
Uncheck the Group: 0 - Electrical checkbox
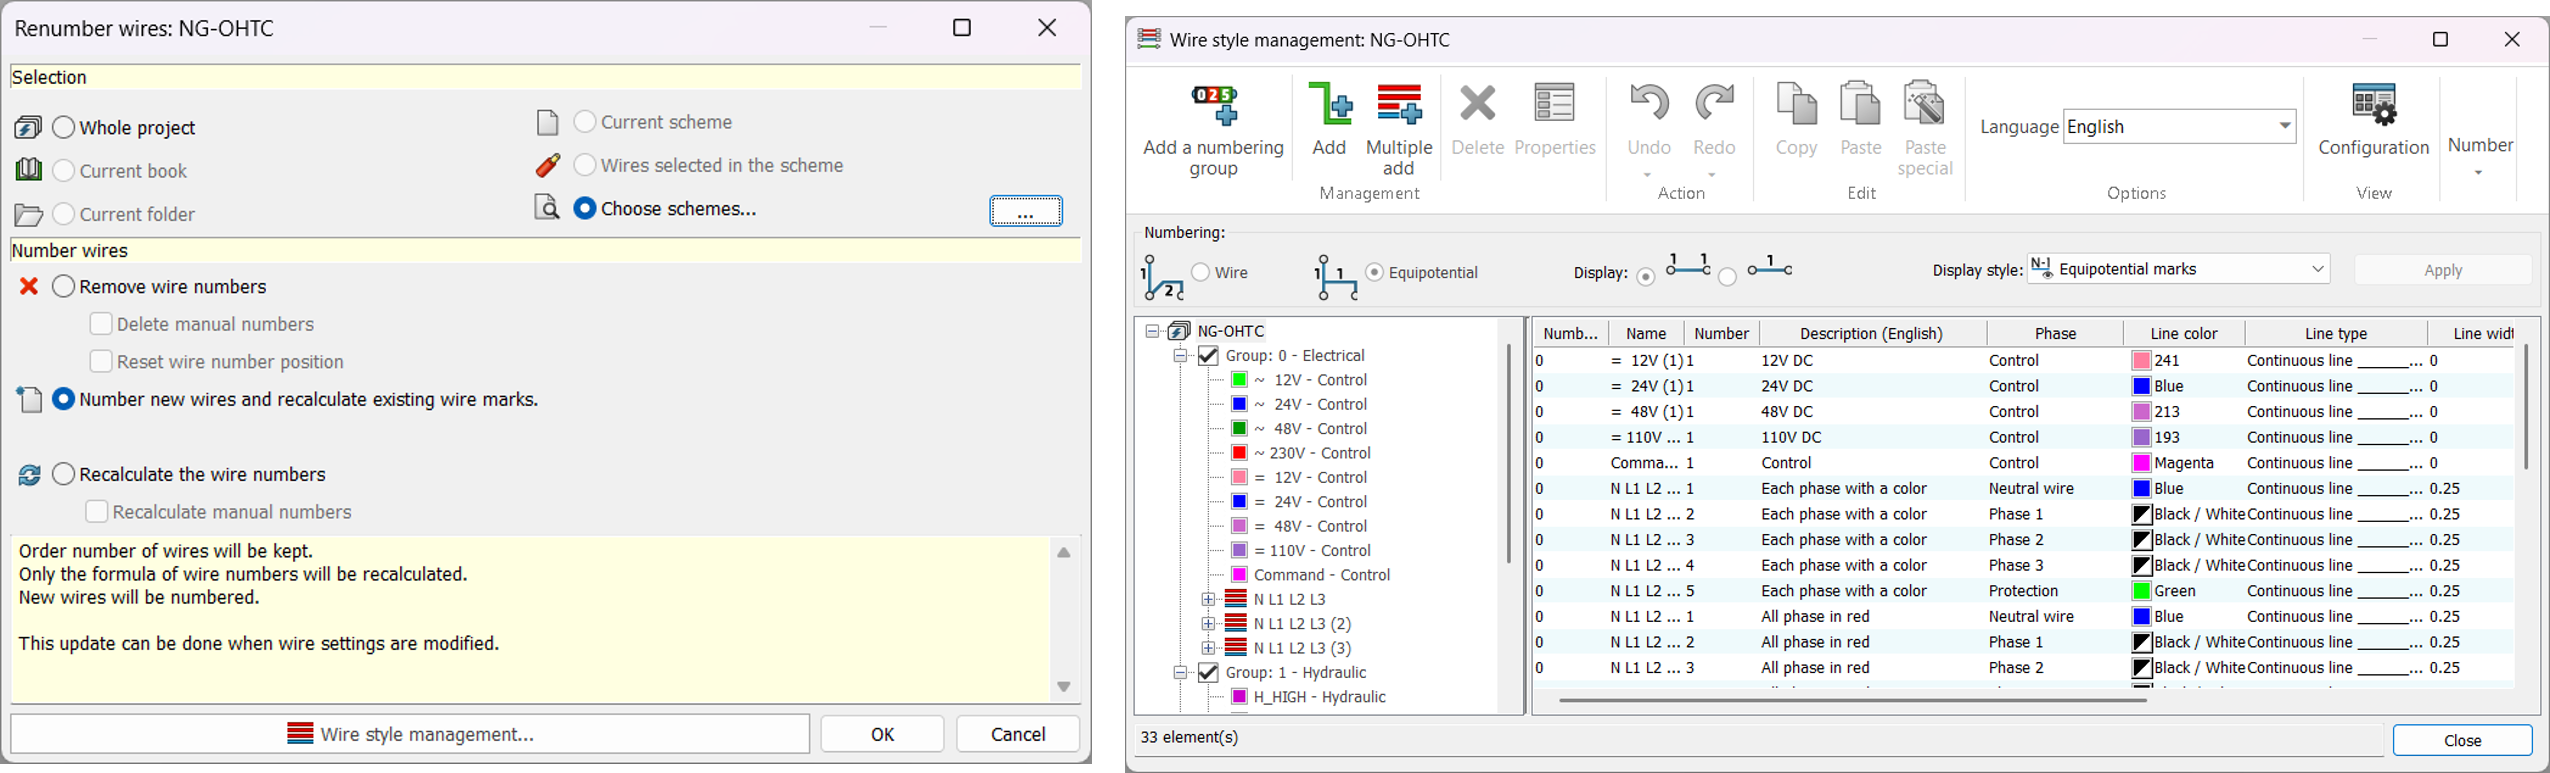(1208, 356)
